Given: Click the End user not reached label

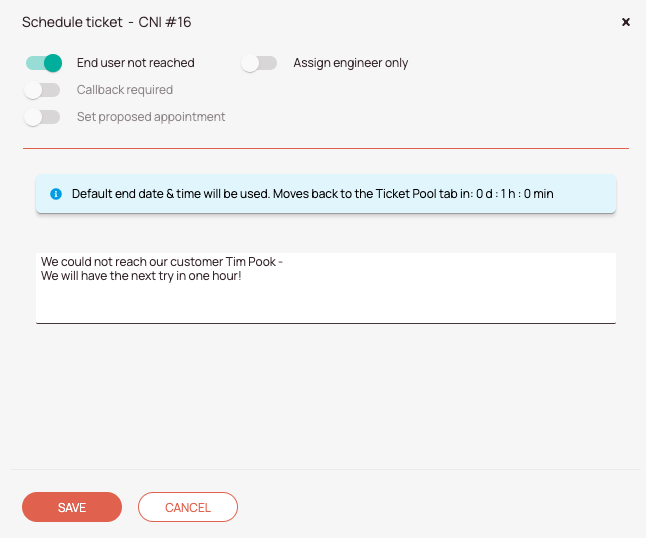Looking at the screenshot, I should click(x=136, y=63).
